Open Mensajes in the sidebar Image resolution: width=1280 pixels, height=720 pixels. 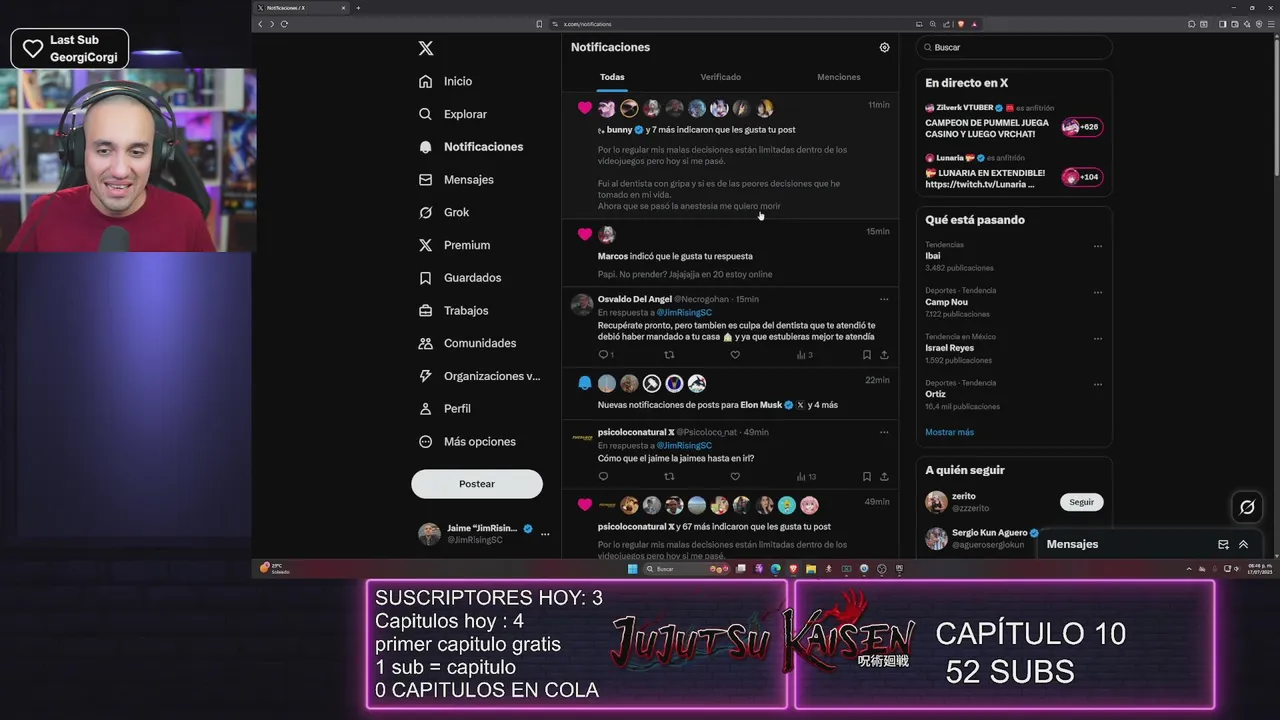click(457, 180)
